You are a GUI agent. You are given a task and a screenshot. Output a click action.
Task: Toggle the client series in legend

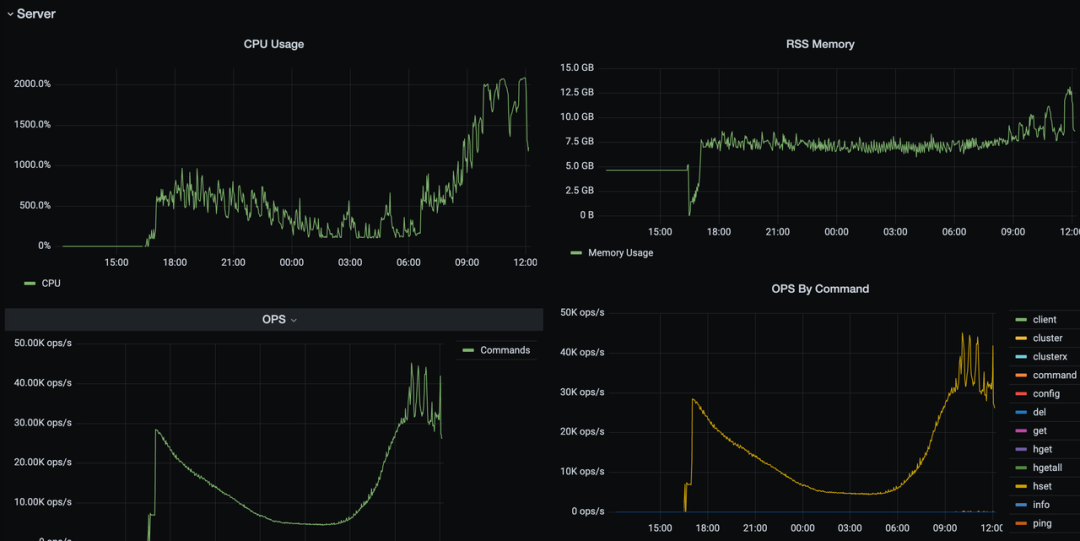pos(1044,320)
